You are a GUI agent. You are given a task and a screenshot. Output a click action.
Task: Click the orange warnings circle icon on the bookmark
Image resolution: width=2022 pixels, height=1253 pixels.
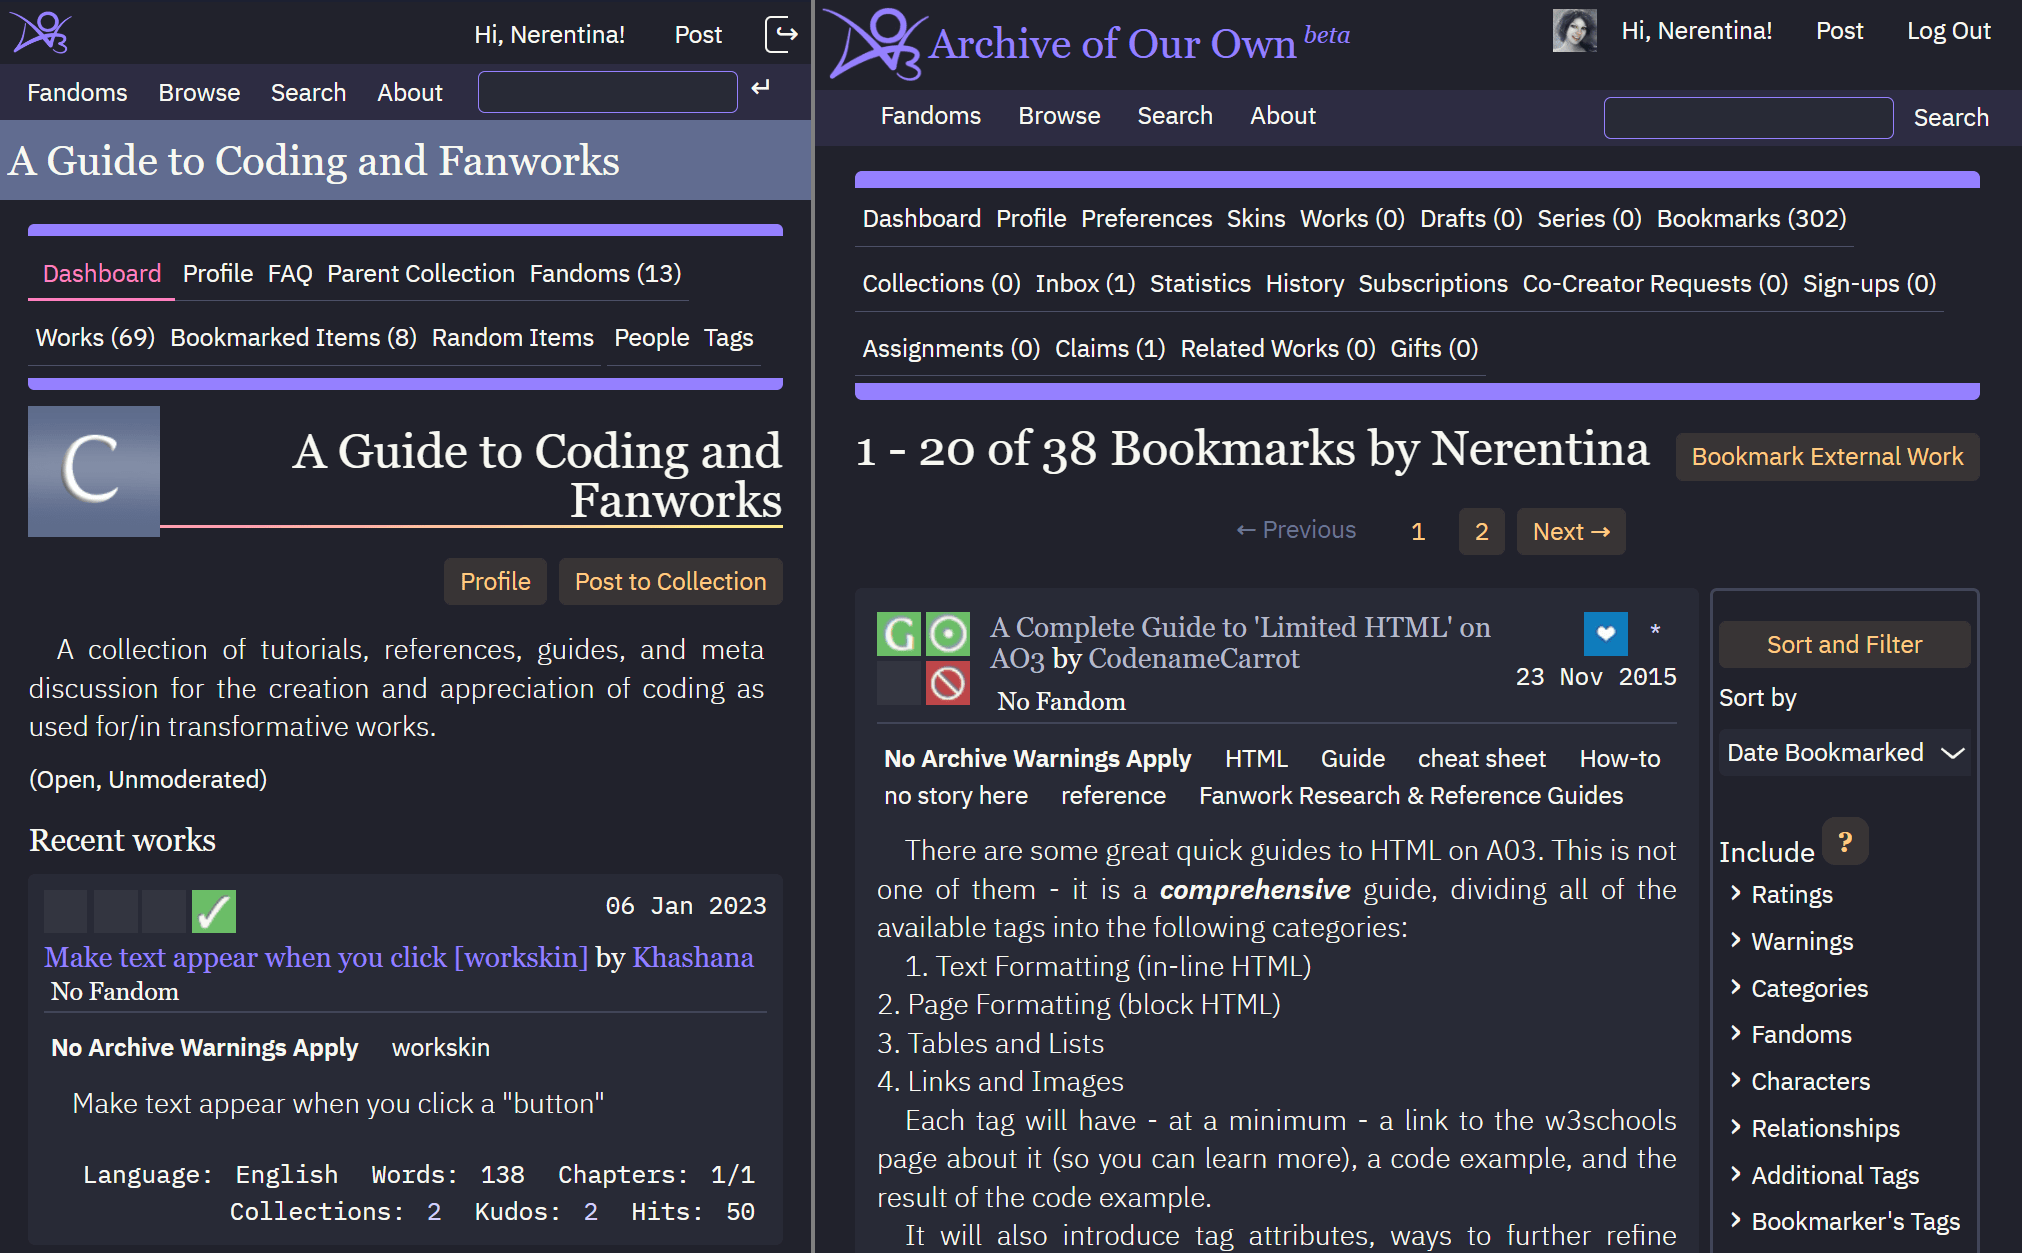point(948,633)
